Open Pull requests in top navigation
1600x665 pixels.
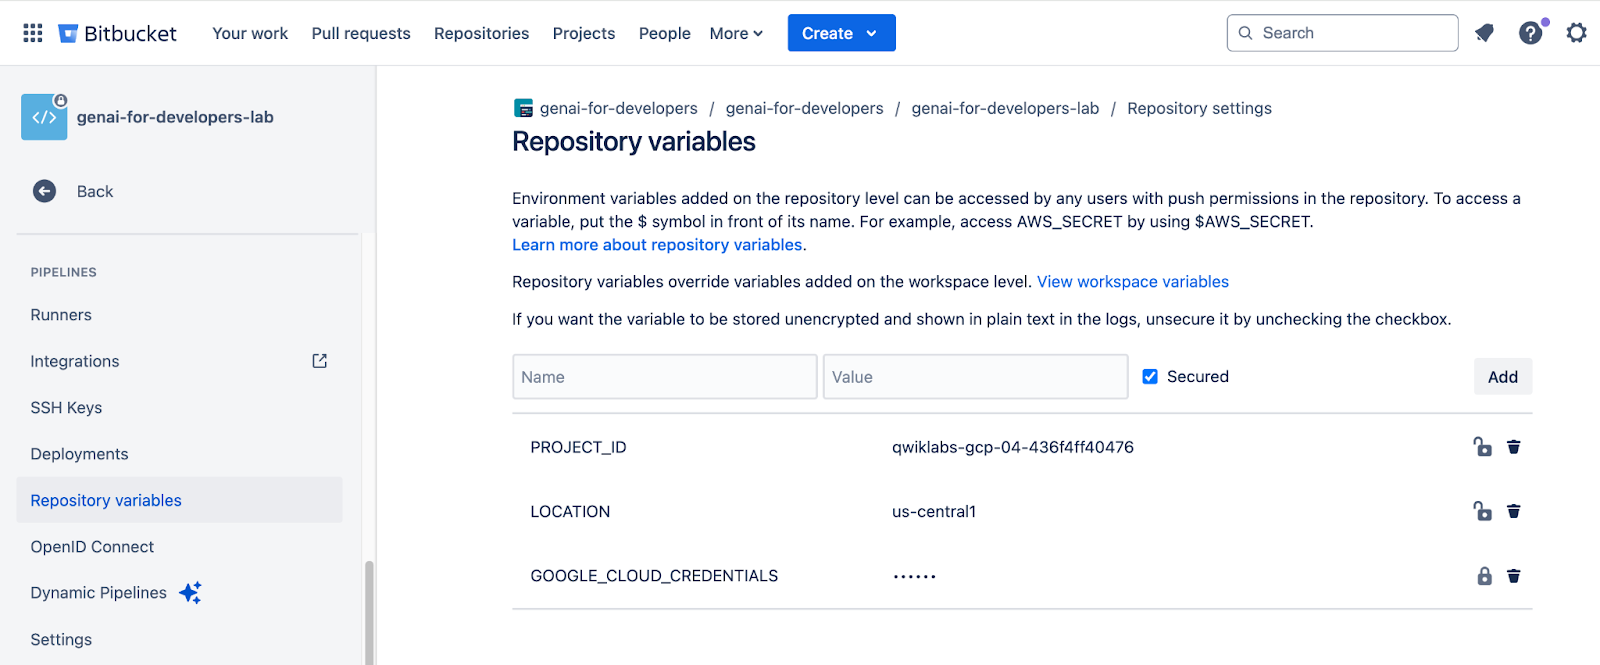[361, 33]
